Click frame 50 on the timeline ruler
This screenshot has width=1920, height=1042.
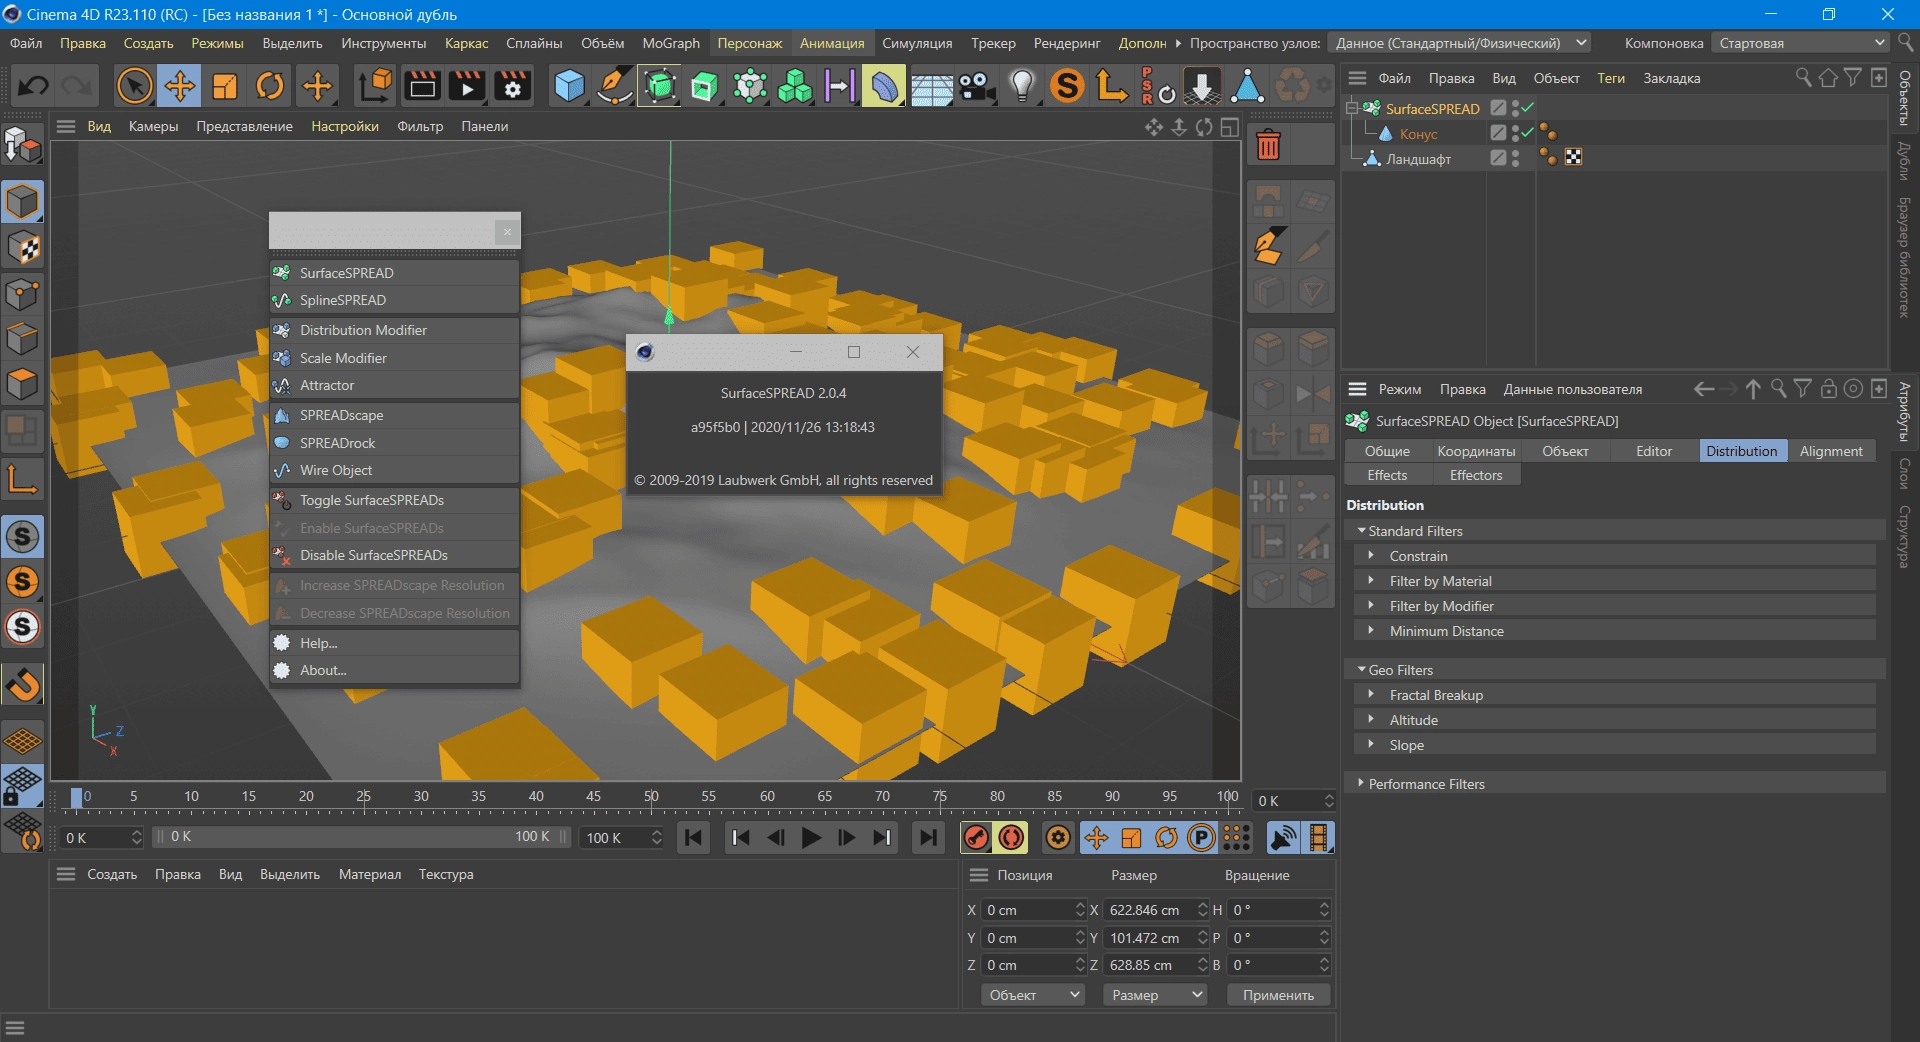tap(651, 797)
